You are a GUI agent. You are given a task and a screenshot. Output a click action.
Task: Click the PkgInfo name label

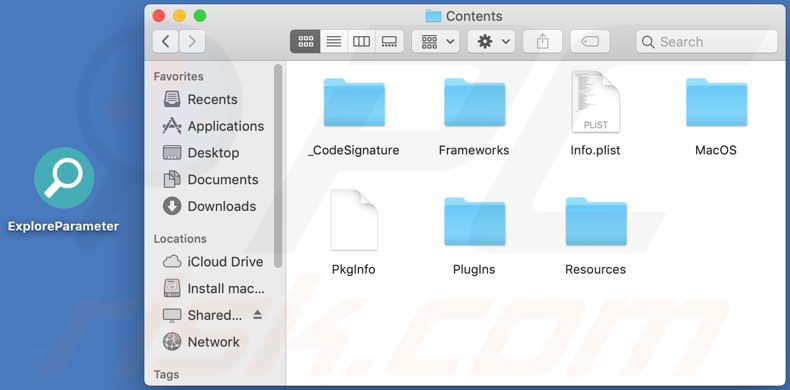pos(354,270)
